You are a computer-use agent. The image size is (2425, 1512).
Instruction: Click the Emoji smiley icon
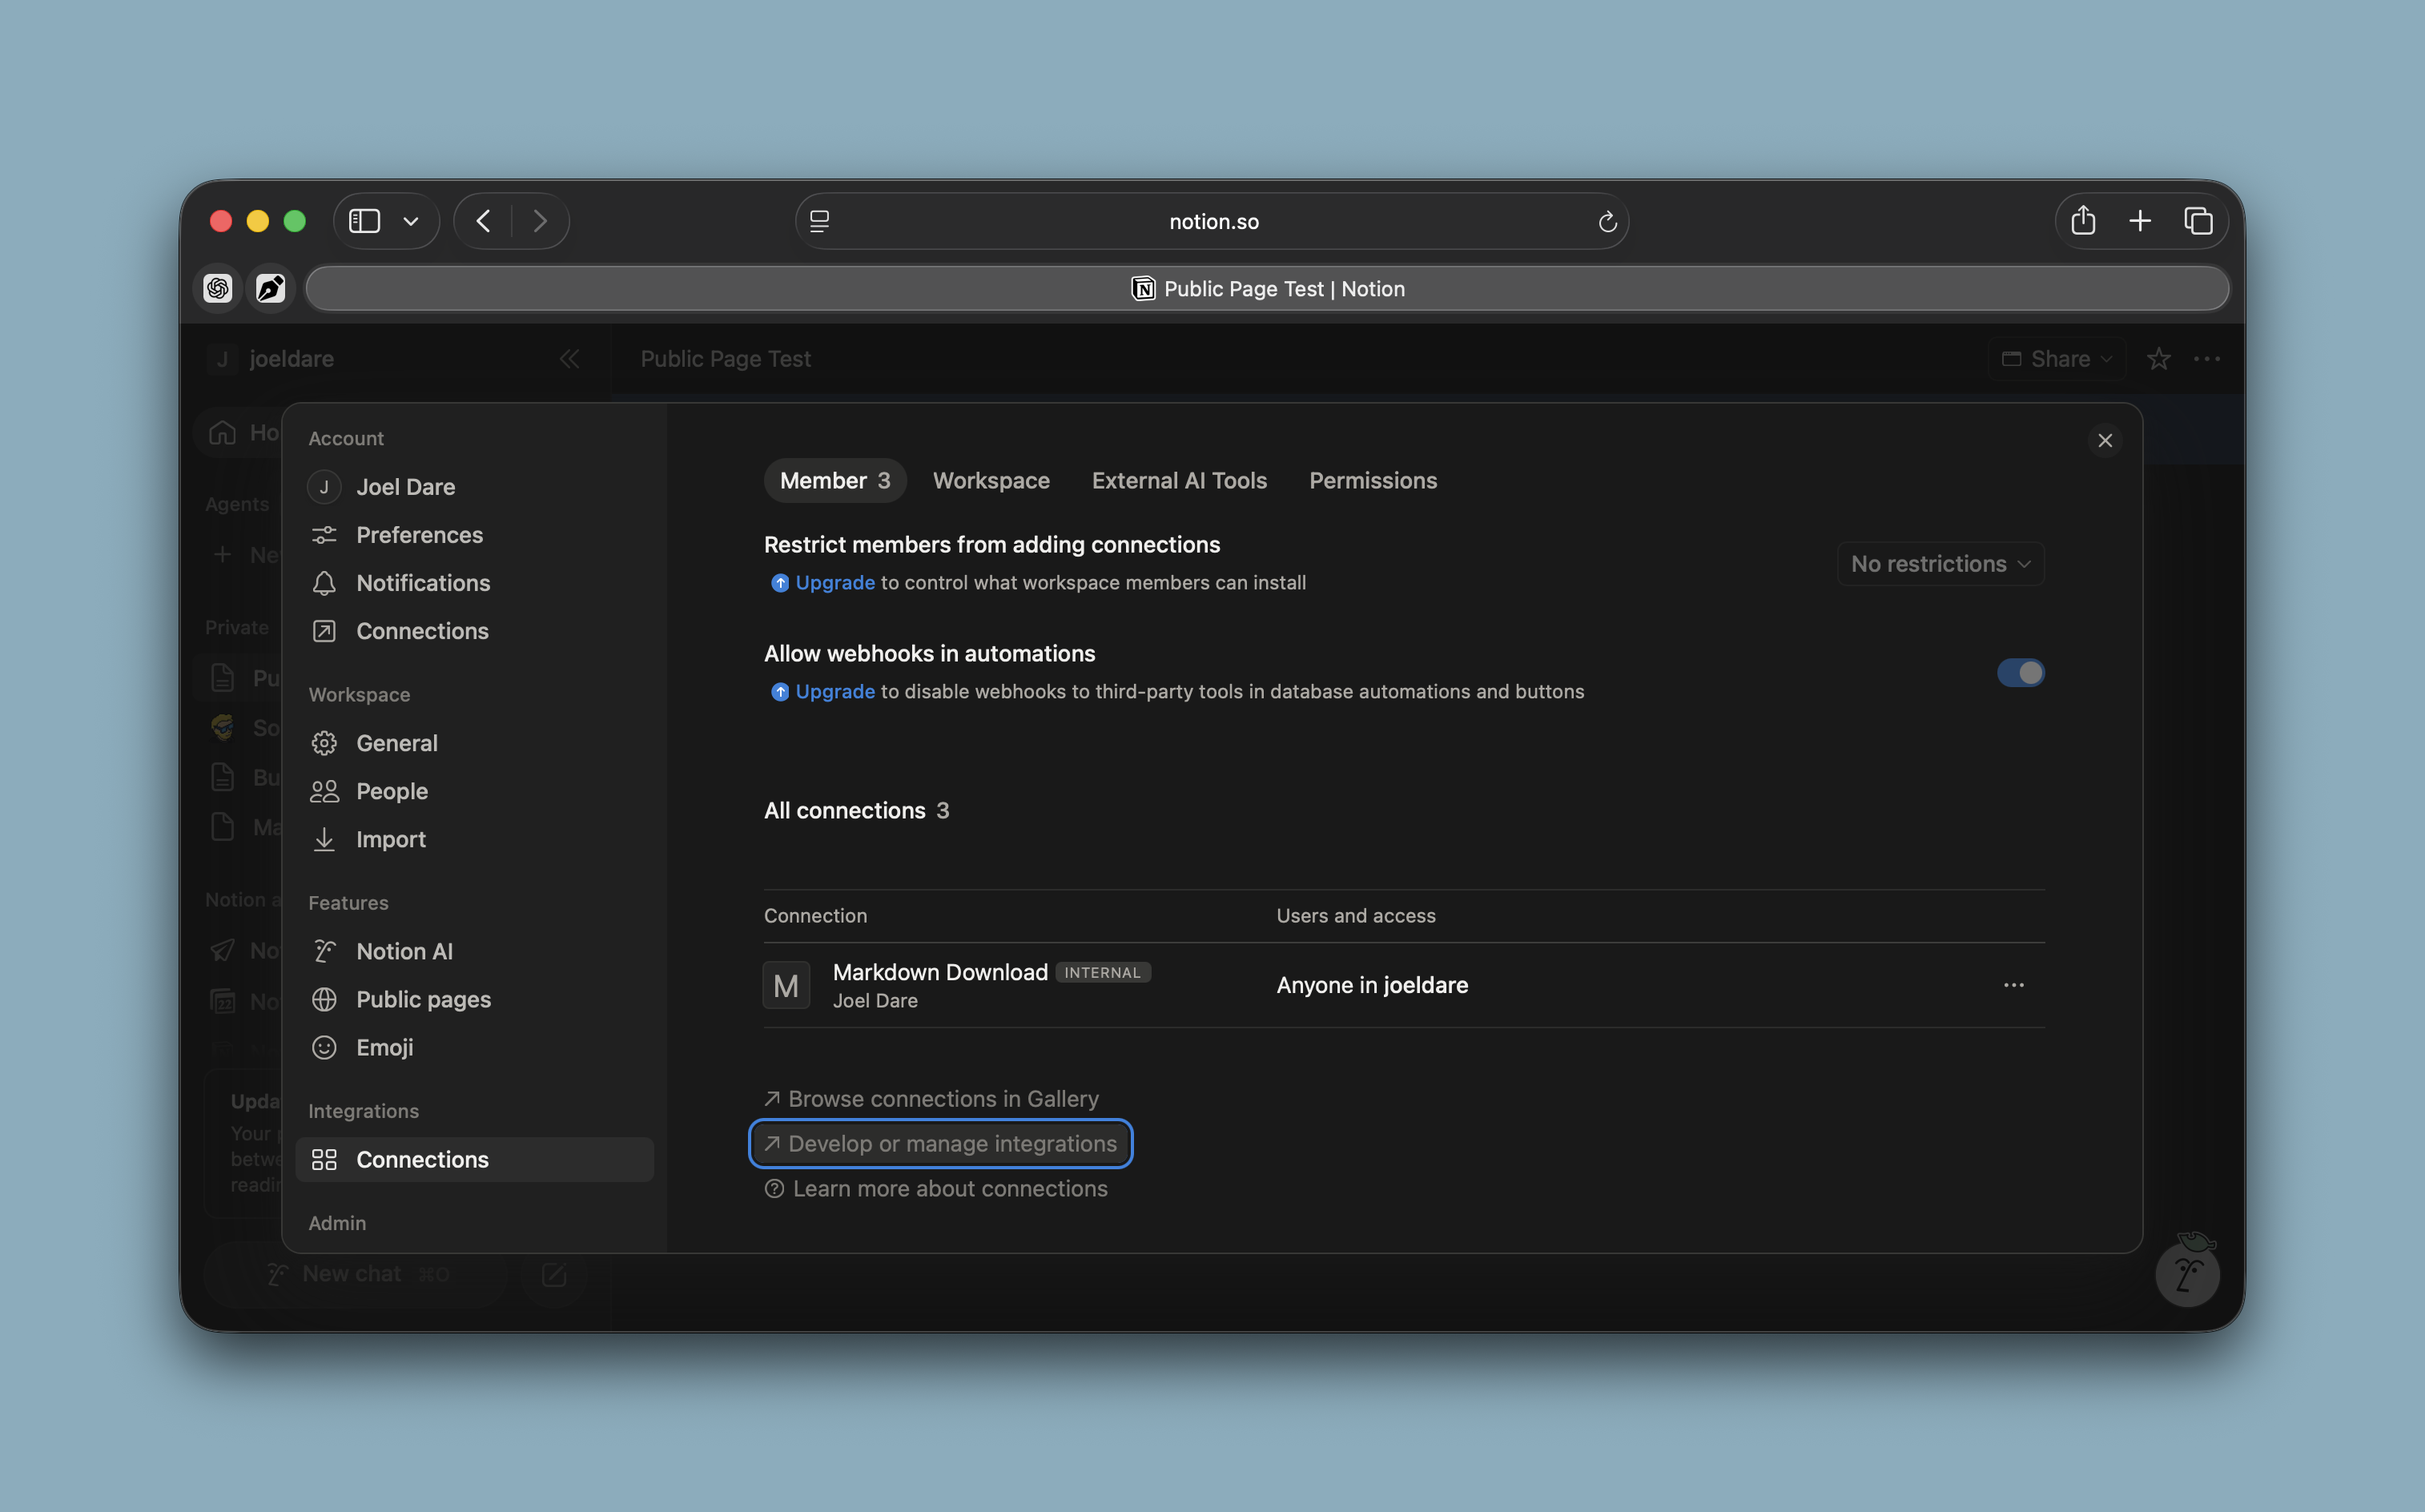click(x=324, y=1047)
